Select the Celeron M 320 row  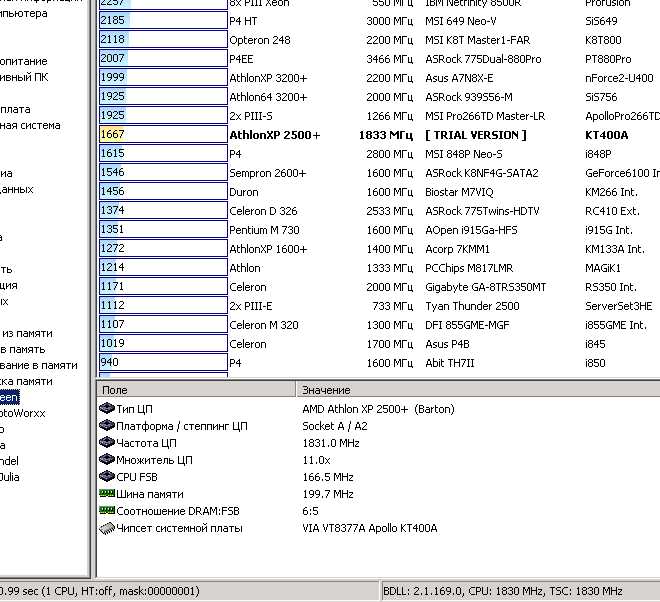(380, 325)
